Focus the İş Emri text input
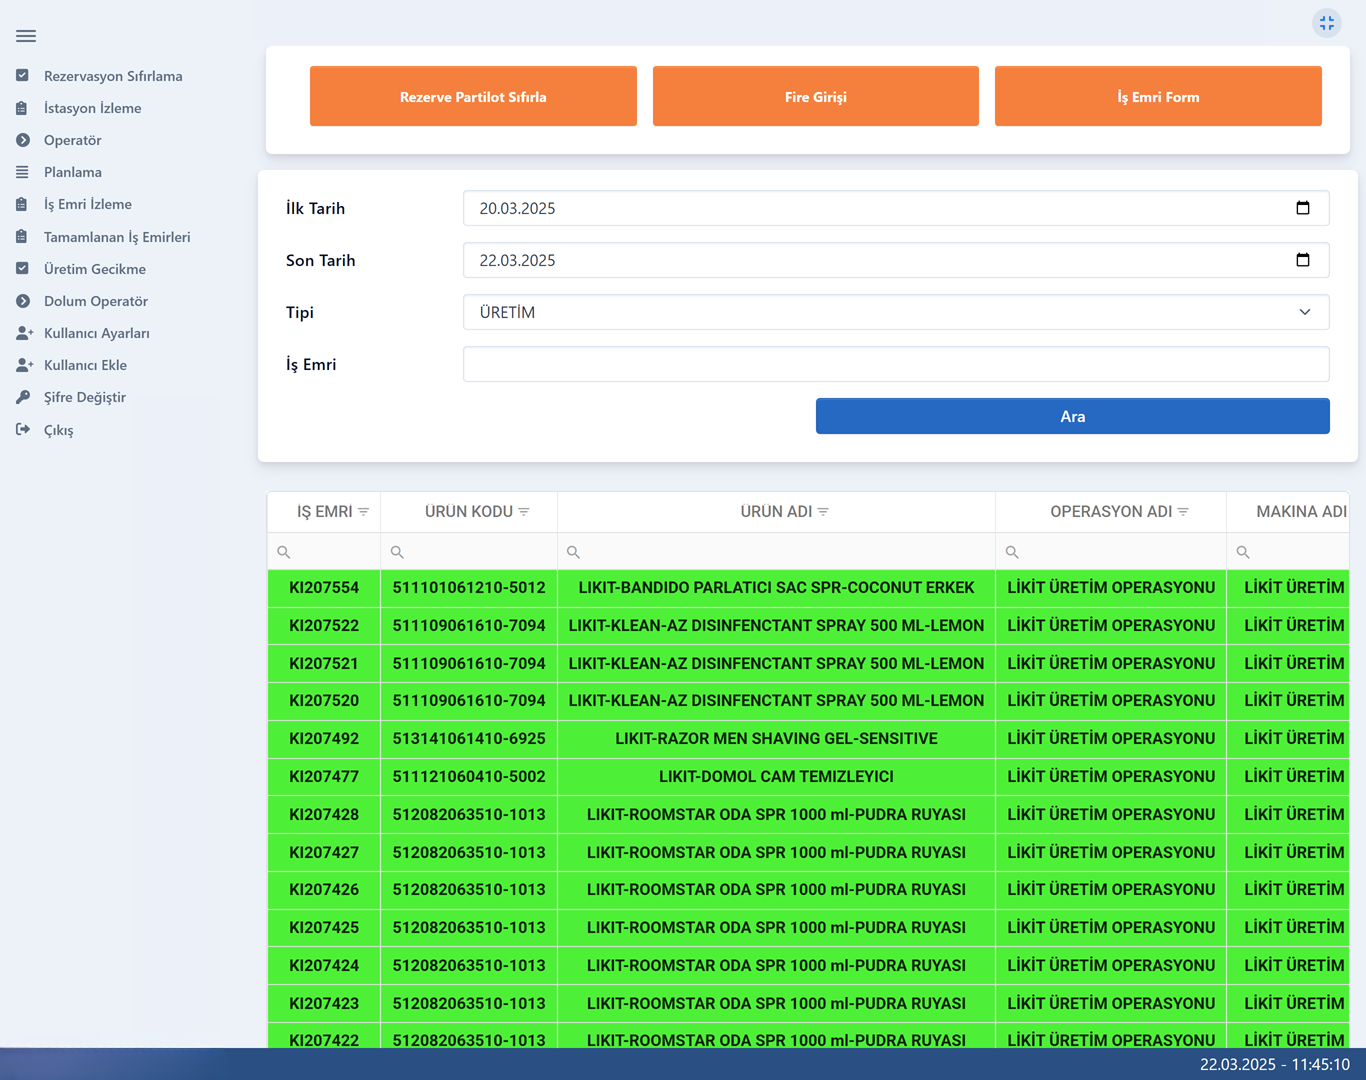This screenshot has height=1080, width=1366. 896,364
